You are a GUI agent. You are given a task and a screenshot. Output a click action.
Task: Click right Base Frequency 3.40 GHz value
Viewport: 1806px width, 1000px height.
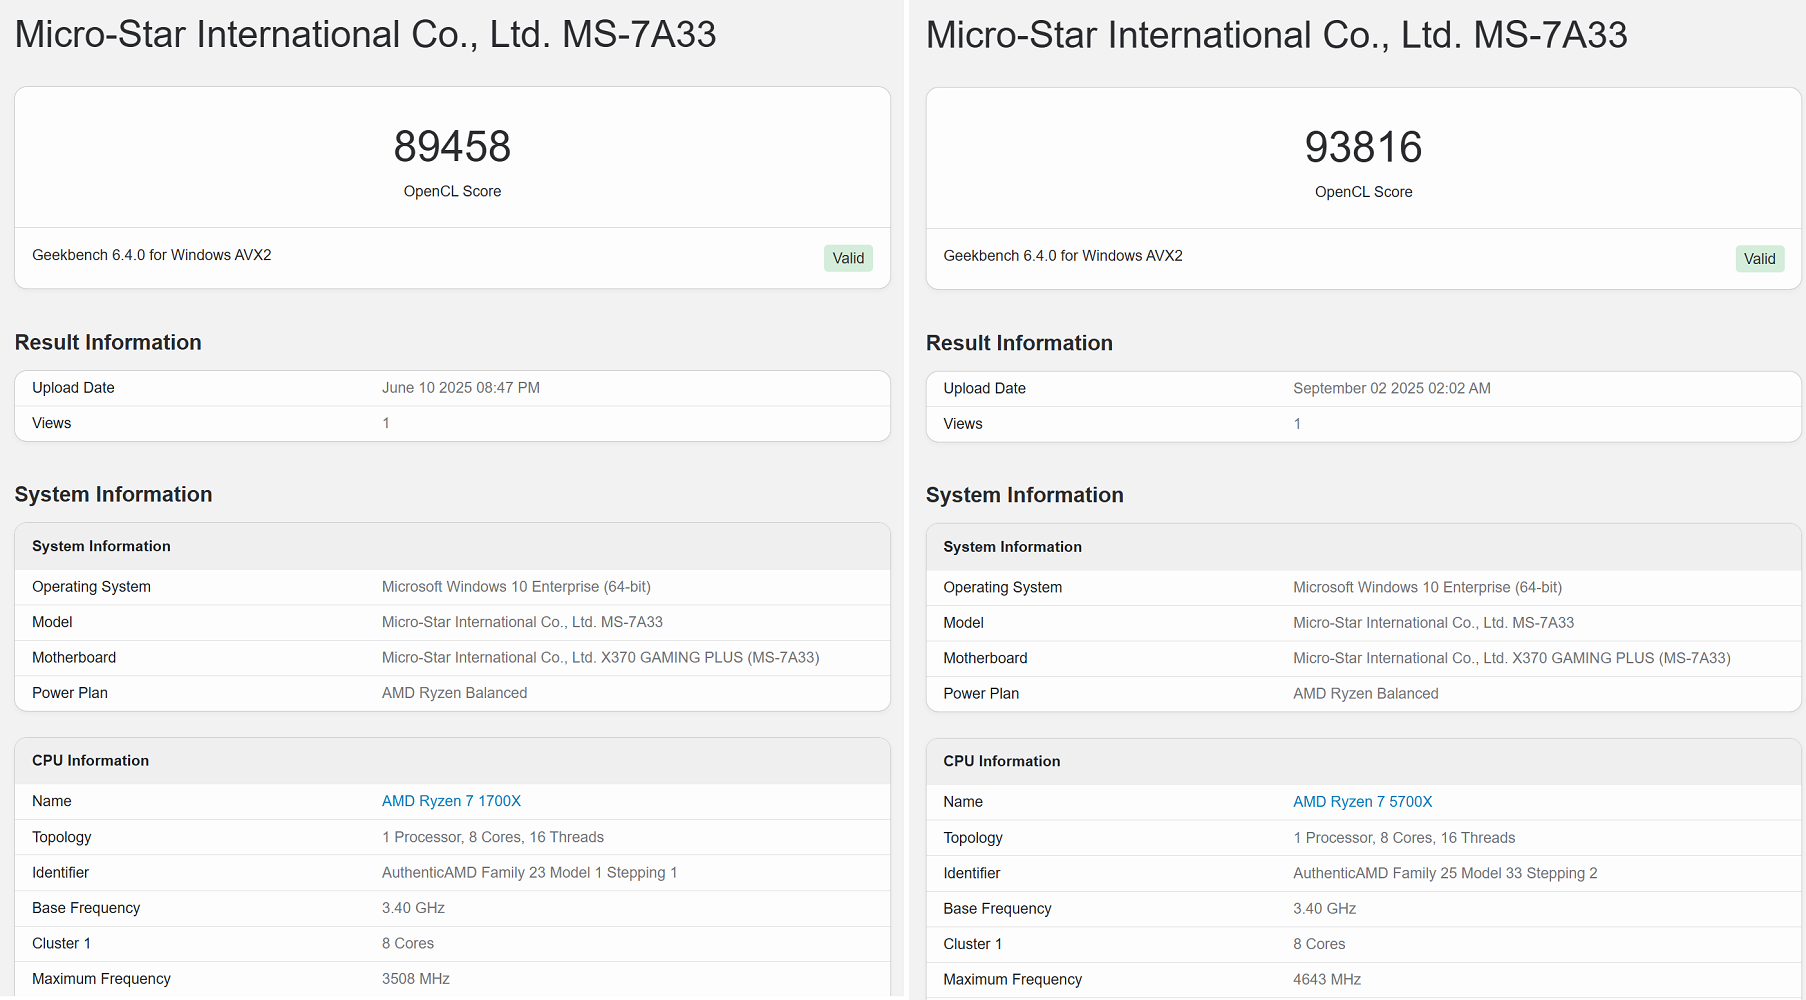tap(1325, 909)
